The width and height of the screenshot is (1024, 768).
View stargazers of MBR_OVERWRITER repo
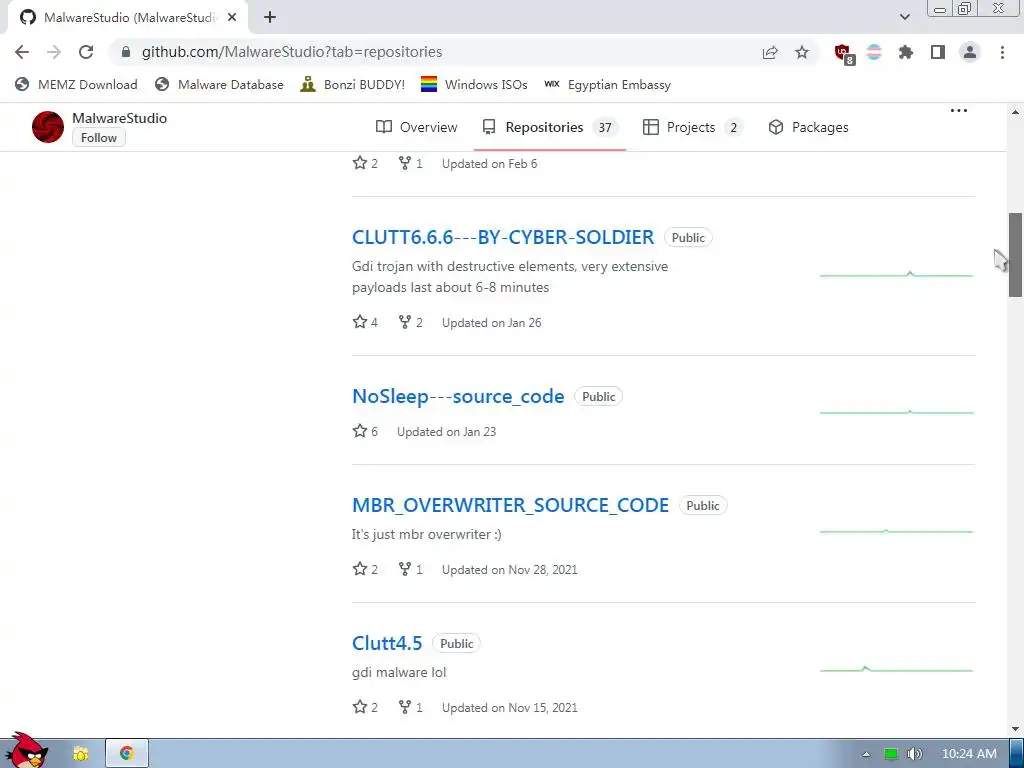pos(365,569)
